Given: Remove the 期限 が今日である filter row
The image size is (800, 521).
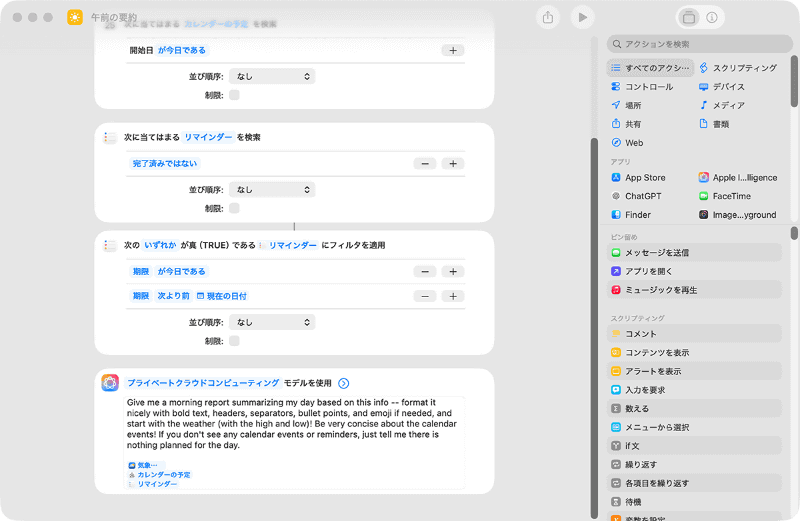Looking at the screenshot, I should tap(424, 271).
